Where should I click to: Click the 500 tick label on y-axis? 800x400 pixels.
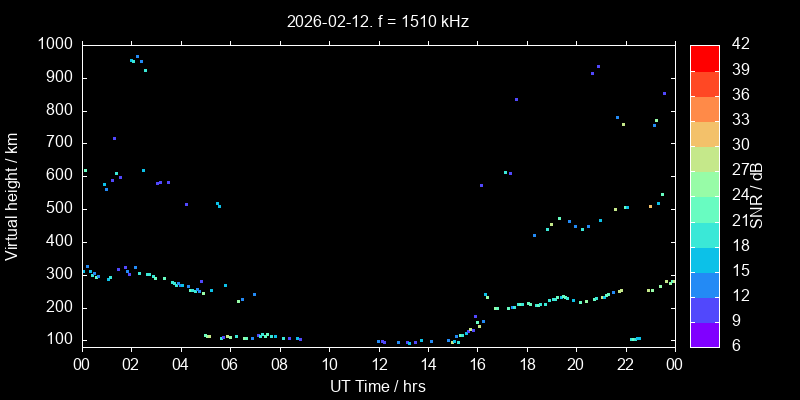point(58,209)
